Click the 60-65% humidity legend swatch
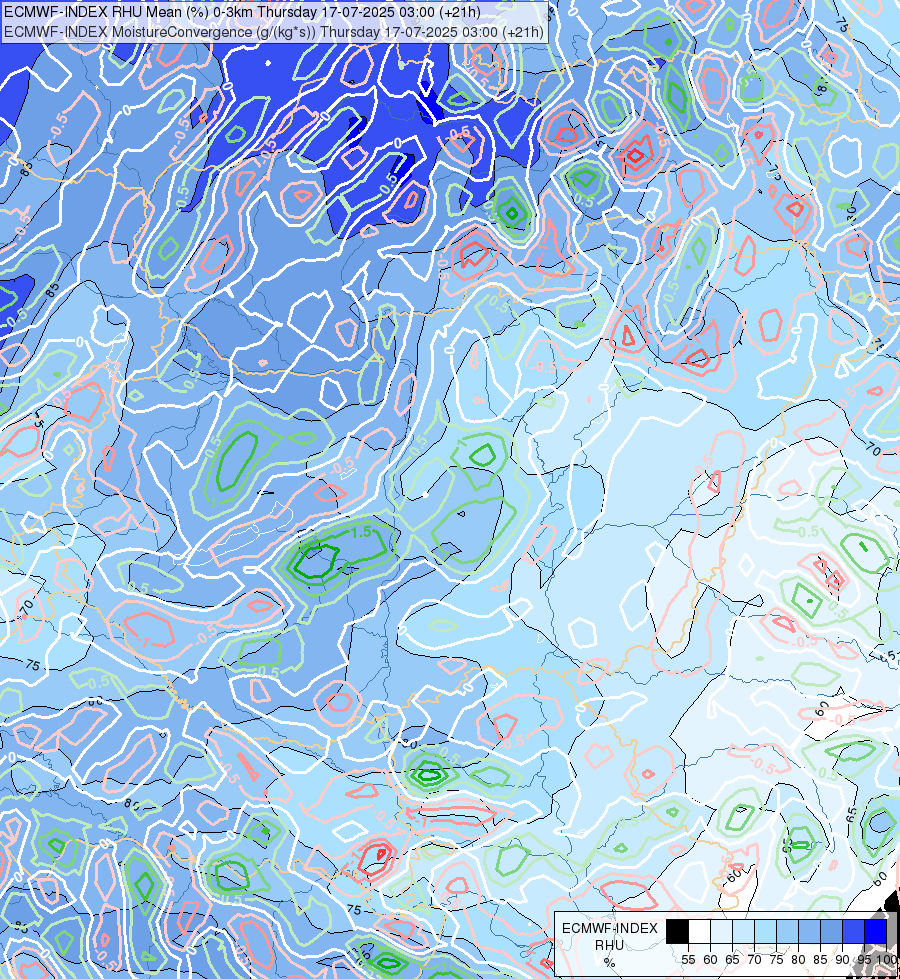This screenshot has width=900, height=979. click(x=721, y=931)
